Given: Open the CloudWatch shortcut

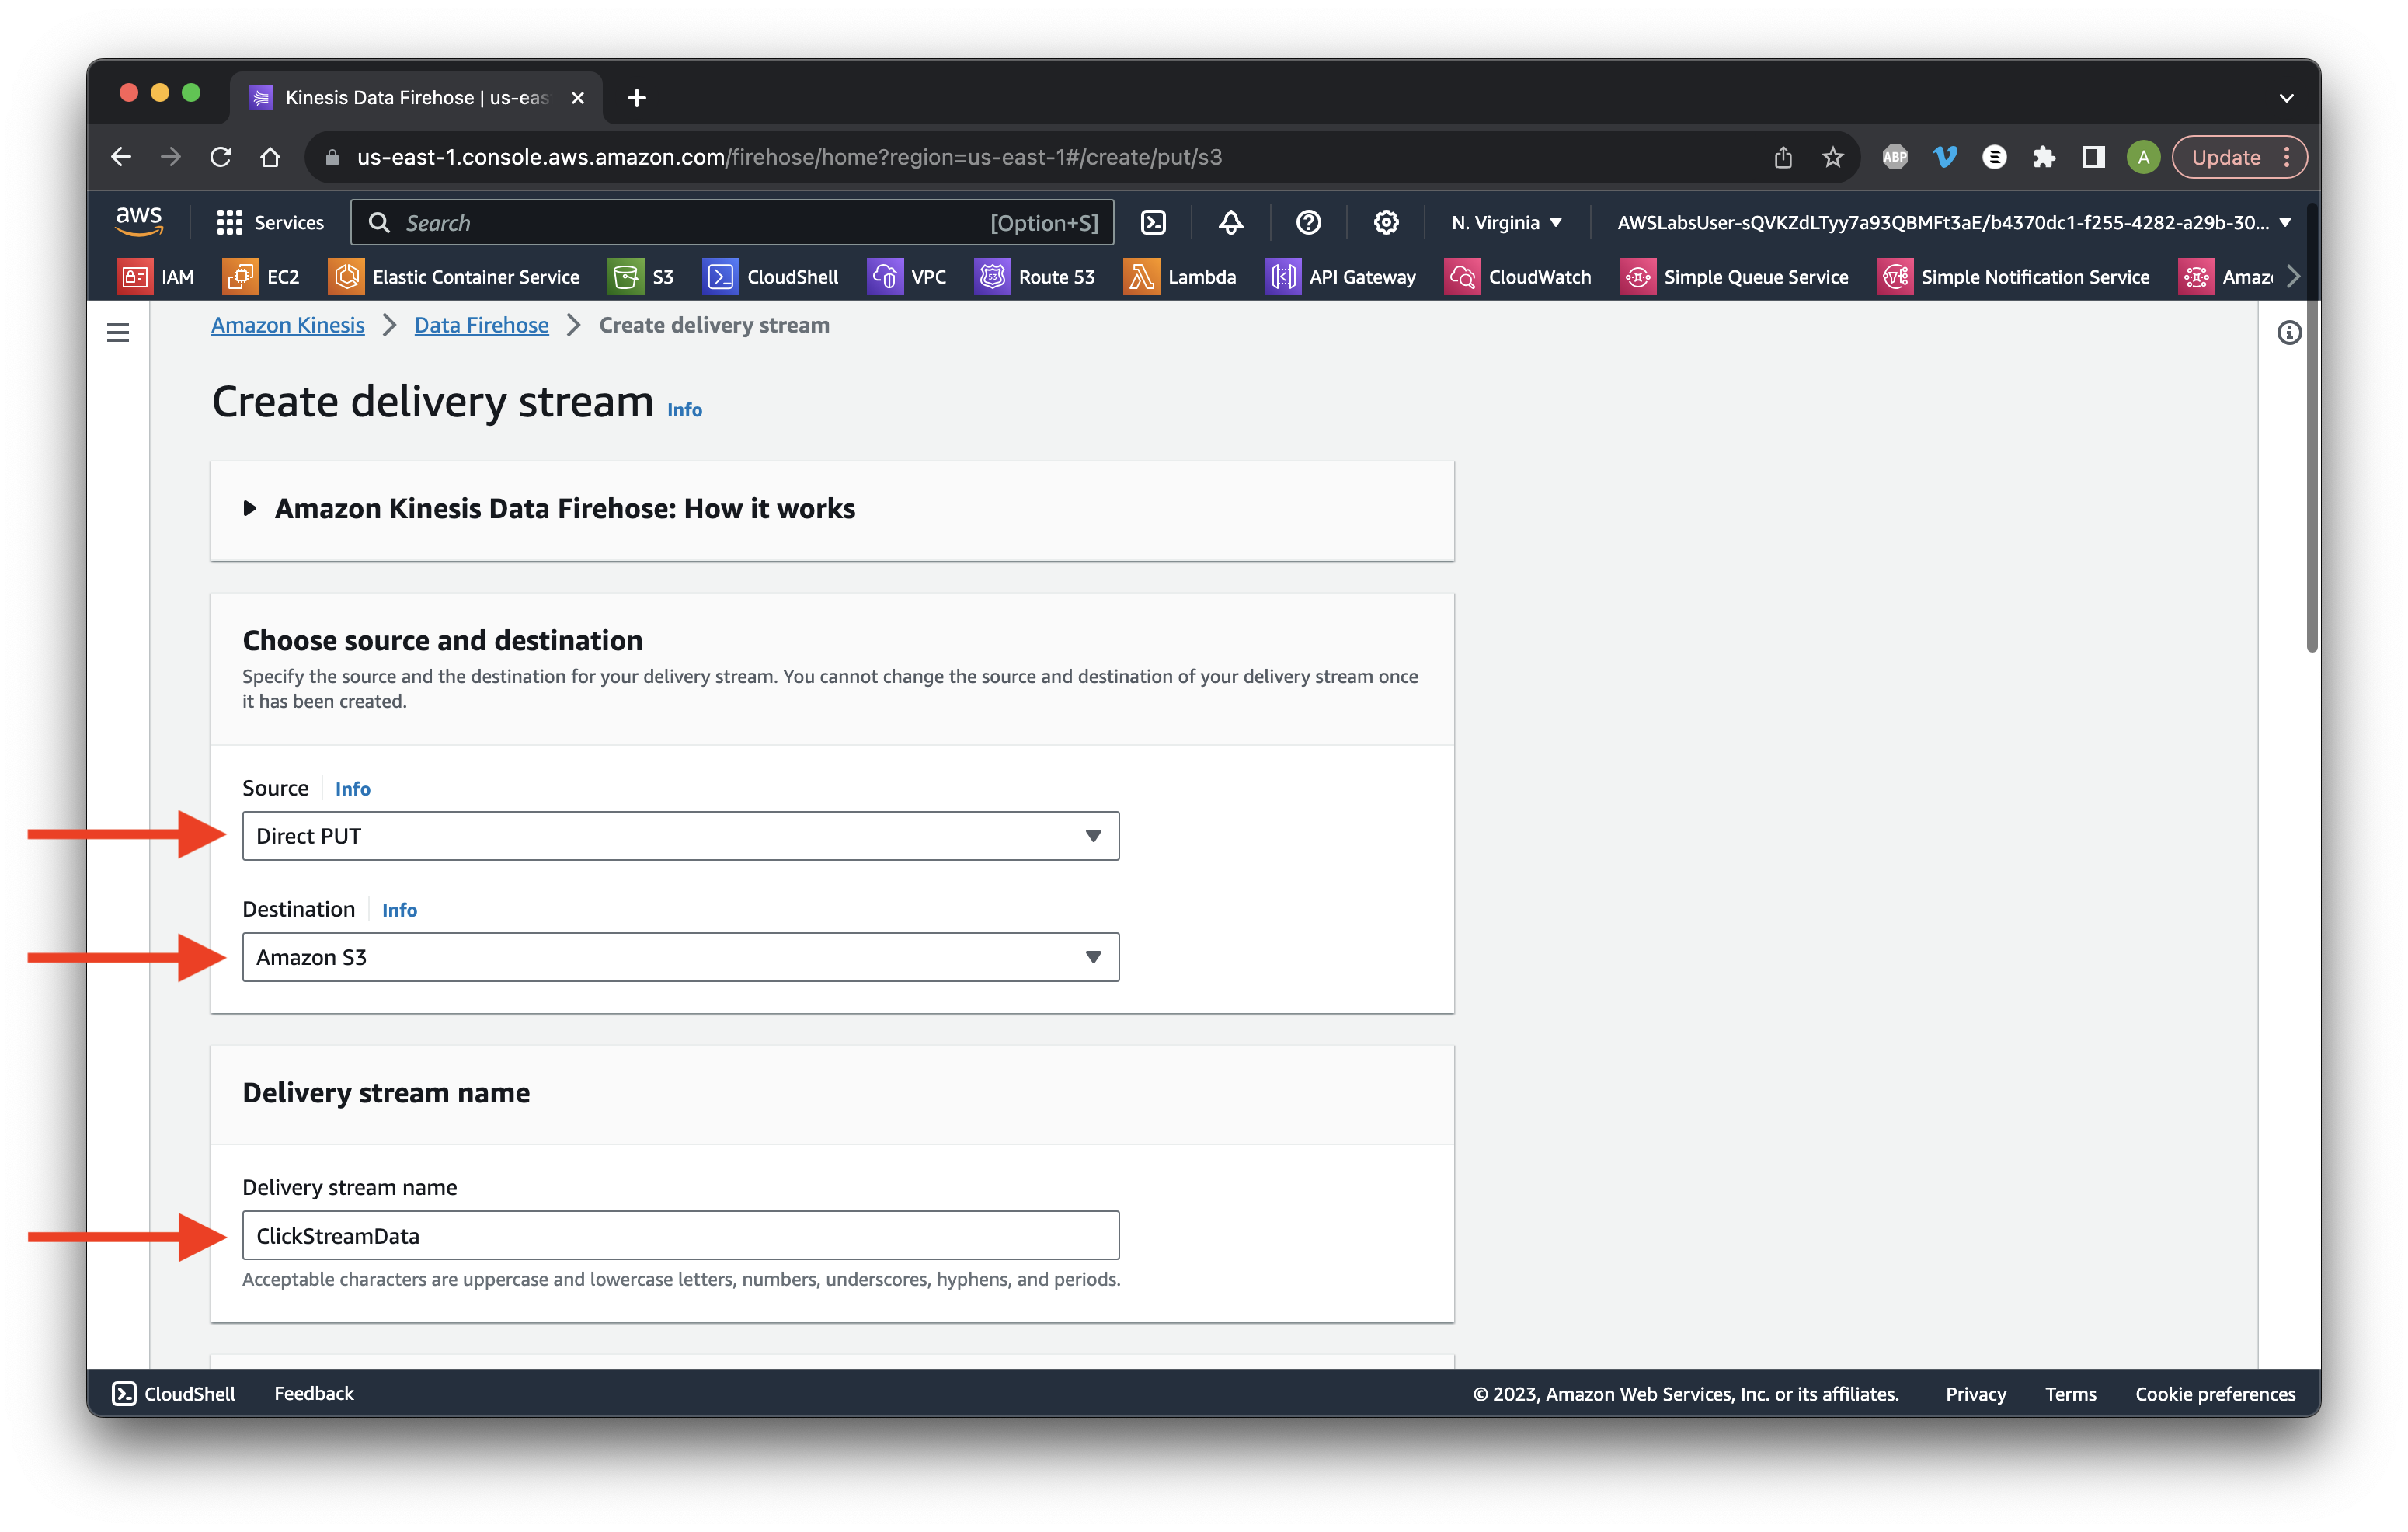Looking at the screenshot, I should 1518,277.
